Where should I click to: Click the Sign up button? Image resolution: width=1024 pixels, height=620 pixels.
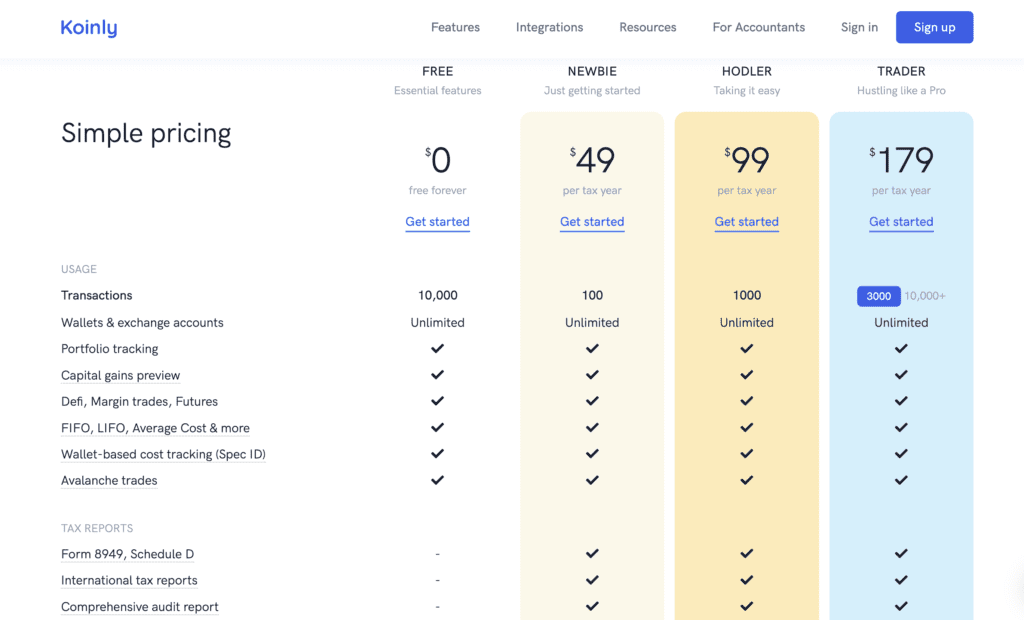tap(935, 27)
